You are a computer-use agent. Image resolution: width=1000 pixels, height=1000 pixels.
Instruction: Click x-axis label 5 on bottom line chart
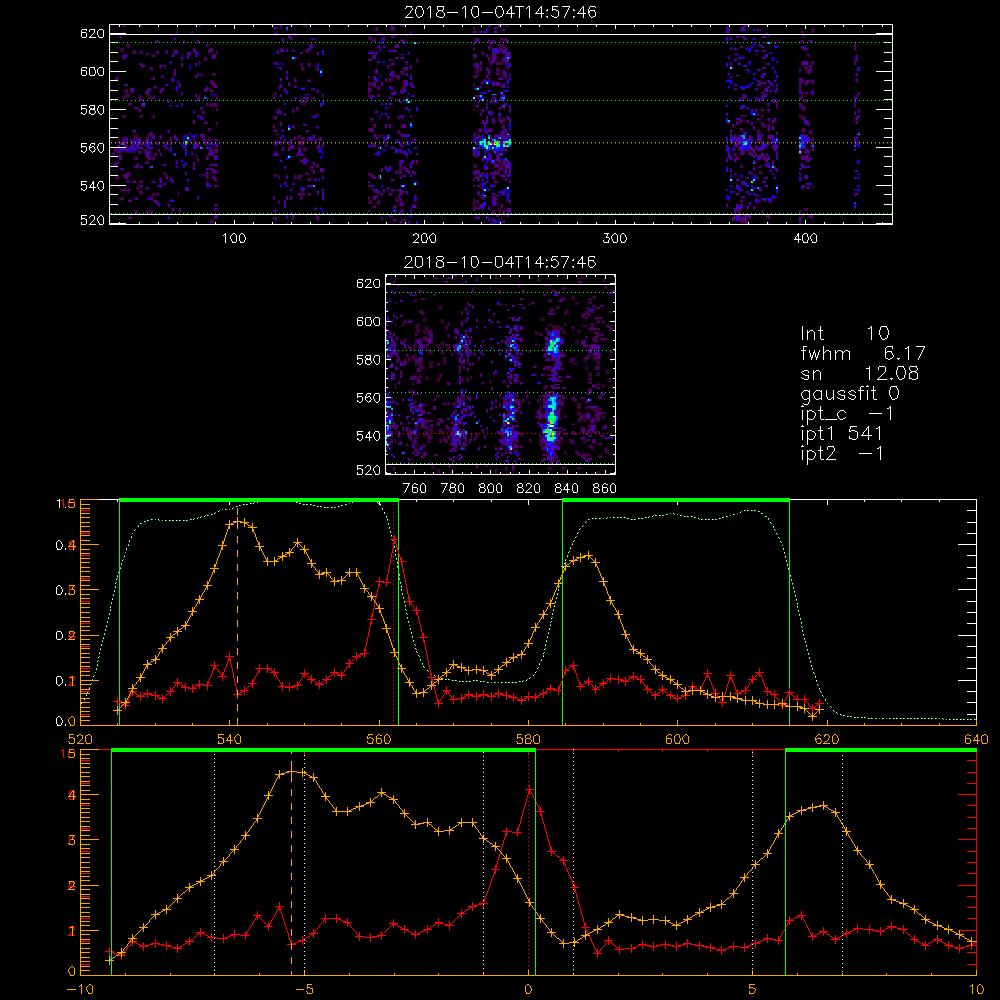(x=753, y=990)
